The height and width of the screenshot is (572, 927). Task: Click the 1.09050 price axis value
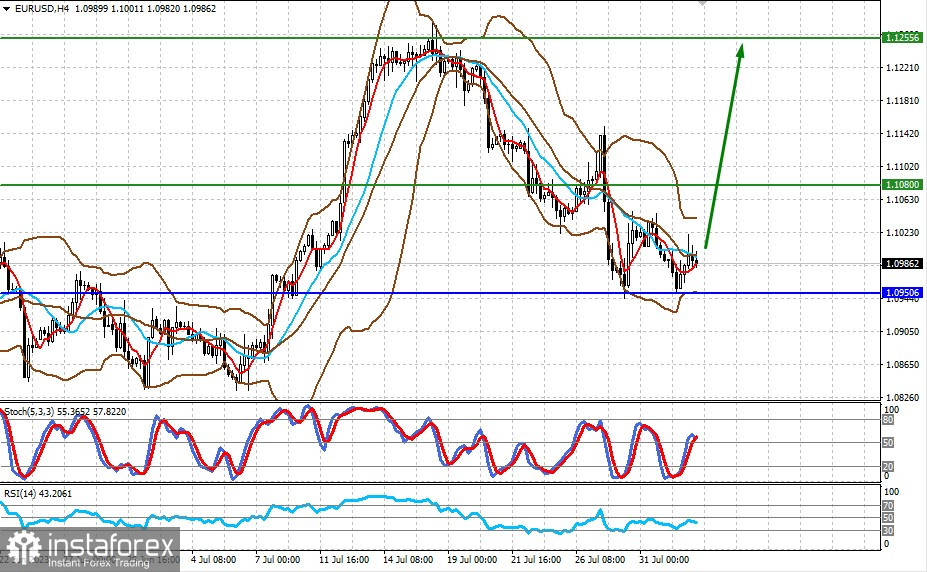[x=903, y=332]
